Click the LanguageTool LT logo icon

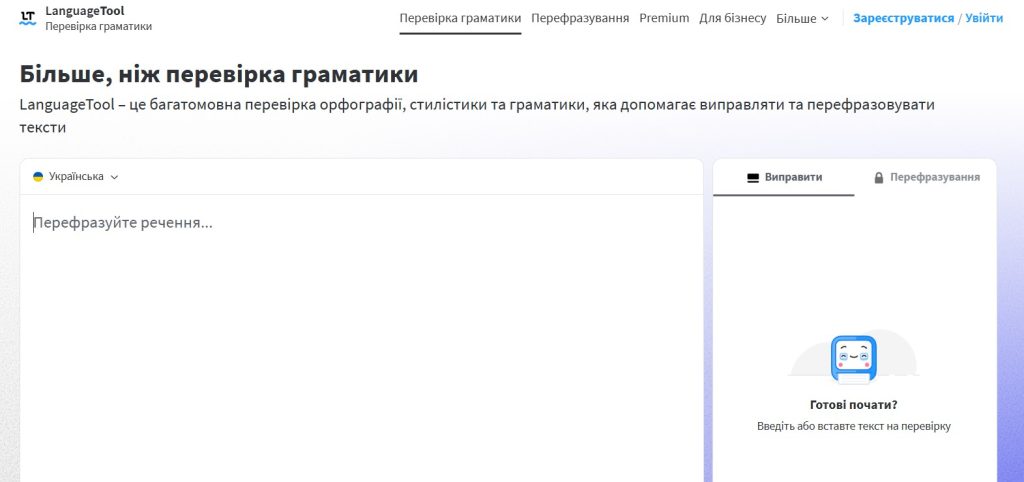[x=27, y=18]
